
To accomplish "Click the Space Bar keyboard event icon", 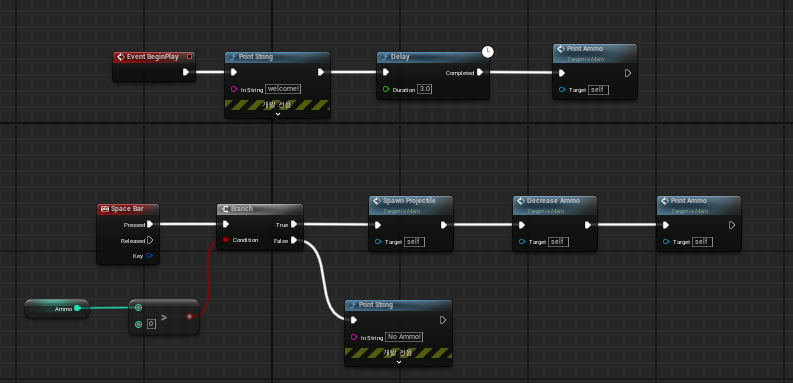I will [x=105, y=209].
